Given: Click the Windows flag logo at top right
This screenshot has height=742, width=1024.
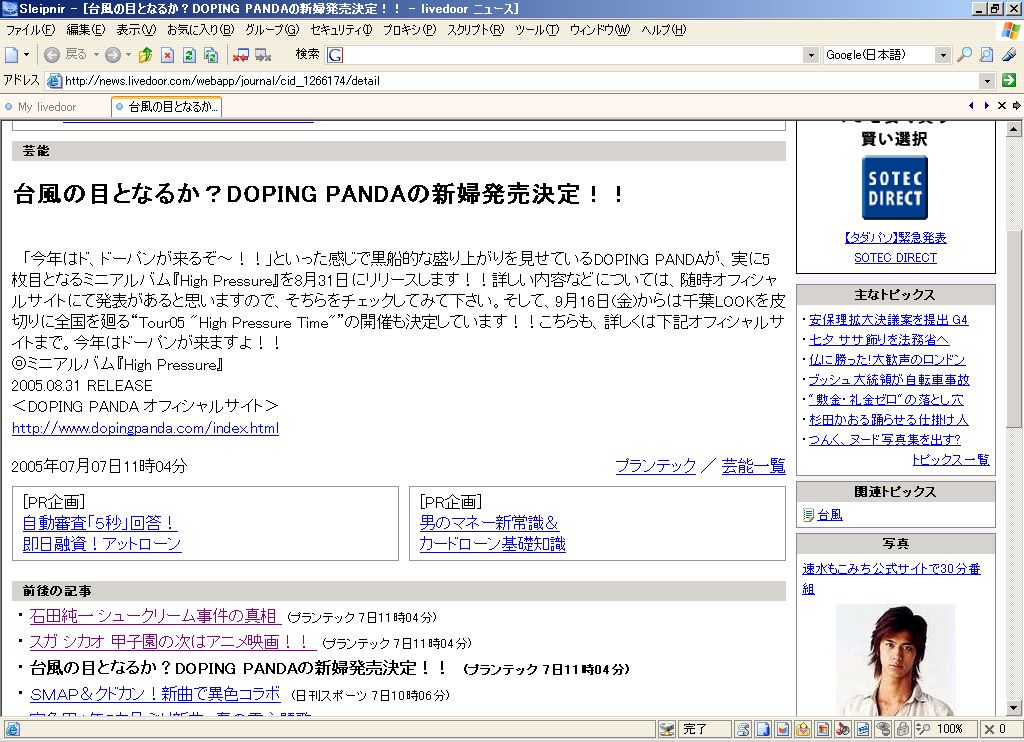Looking at the screenshot, I should 1010,31.
